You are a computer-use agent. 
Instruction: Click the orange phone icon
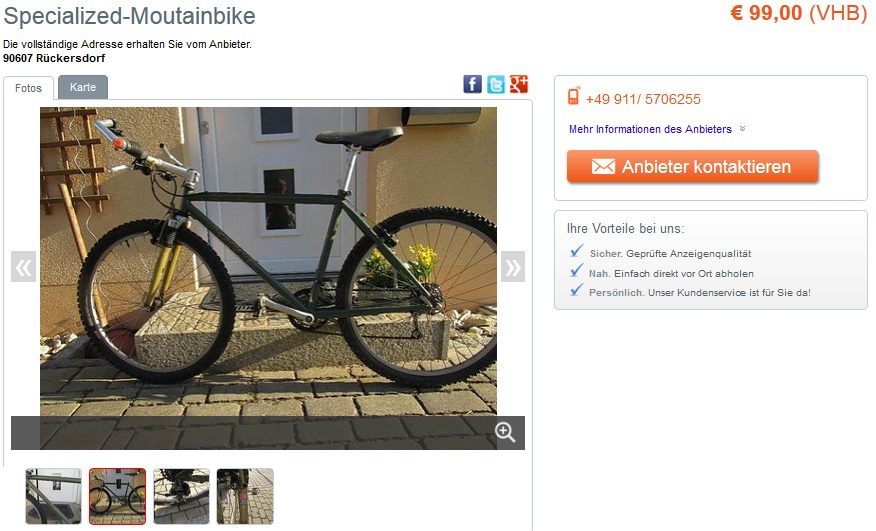coord(574,96)
